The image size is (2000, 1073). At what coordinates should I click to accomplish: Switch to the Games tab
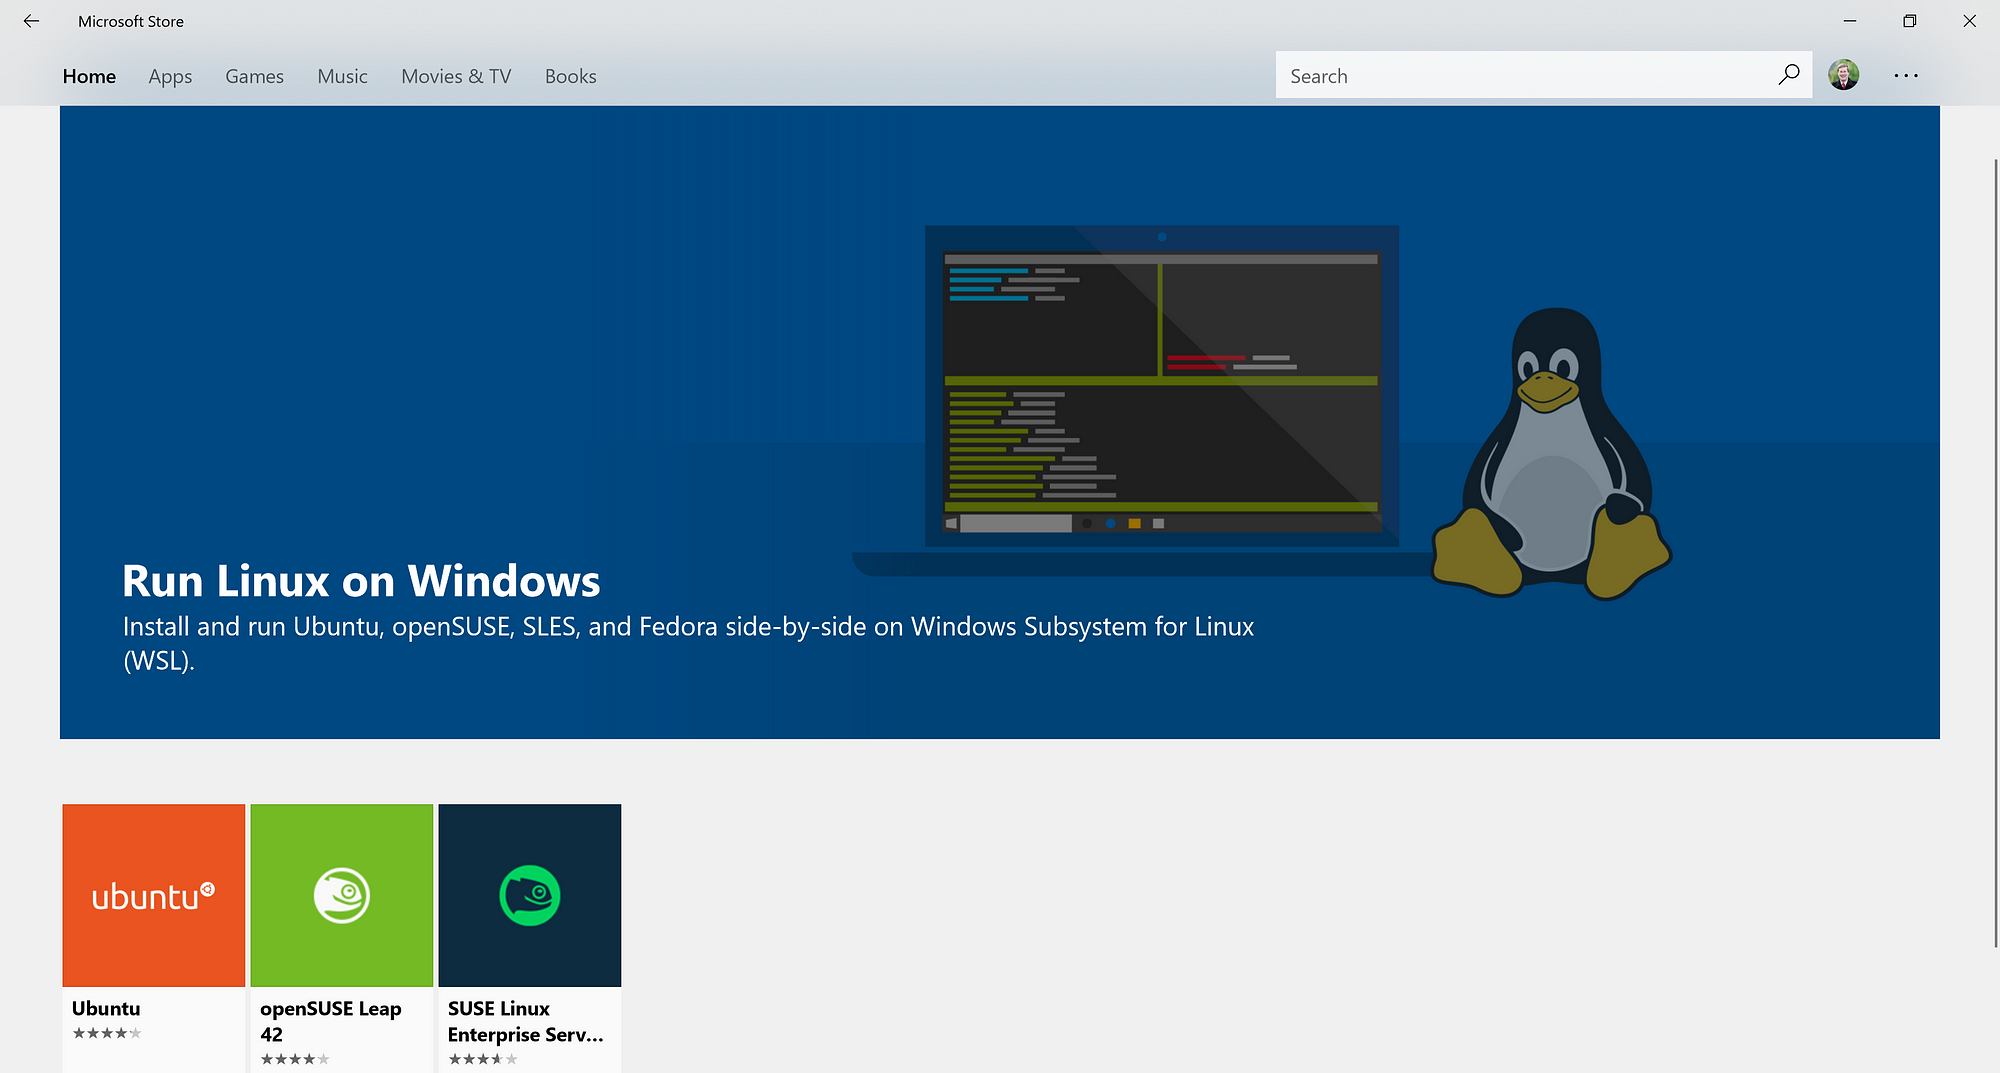tap(254, 76)
